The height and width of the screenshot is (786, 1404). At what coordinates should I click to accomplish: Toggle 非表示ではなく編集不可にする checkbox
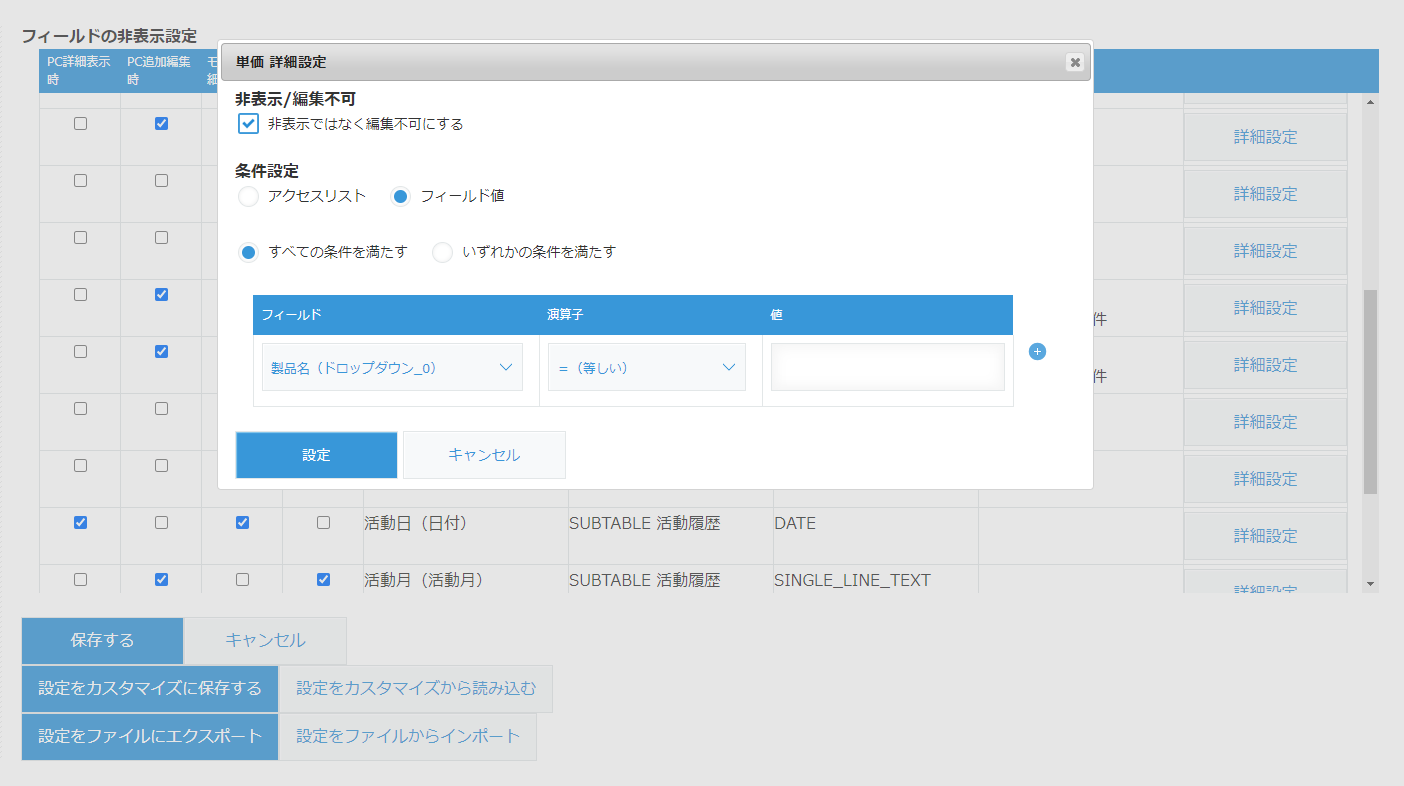click(x=249, y=124)
